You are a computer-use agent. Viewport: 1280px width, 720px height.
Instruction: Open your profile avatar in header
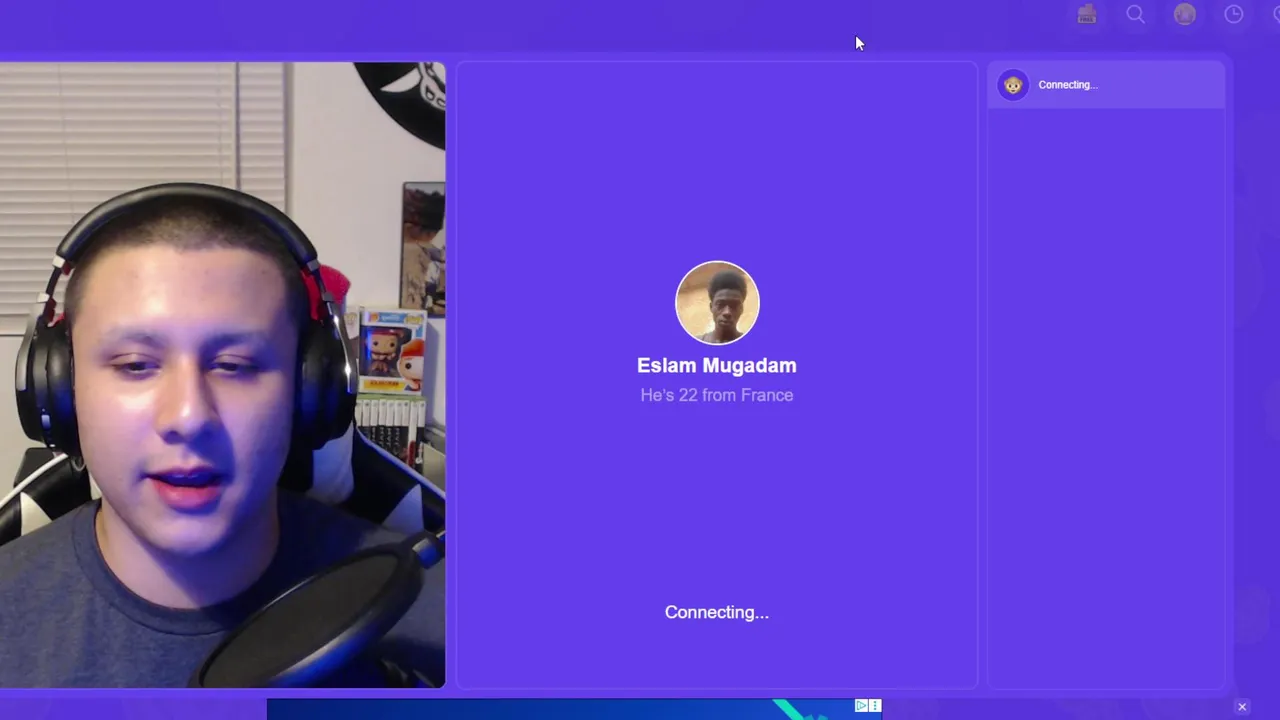point(1184,14)
